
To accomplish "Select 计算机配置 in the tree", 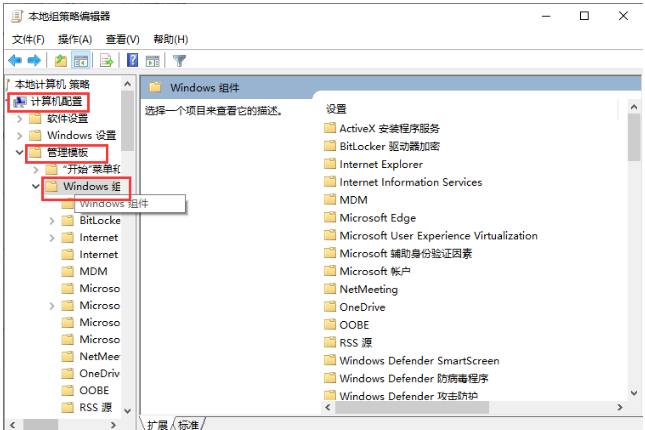I will pos(56,102).
